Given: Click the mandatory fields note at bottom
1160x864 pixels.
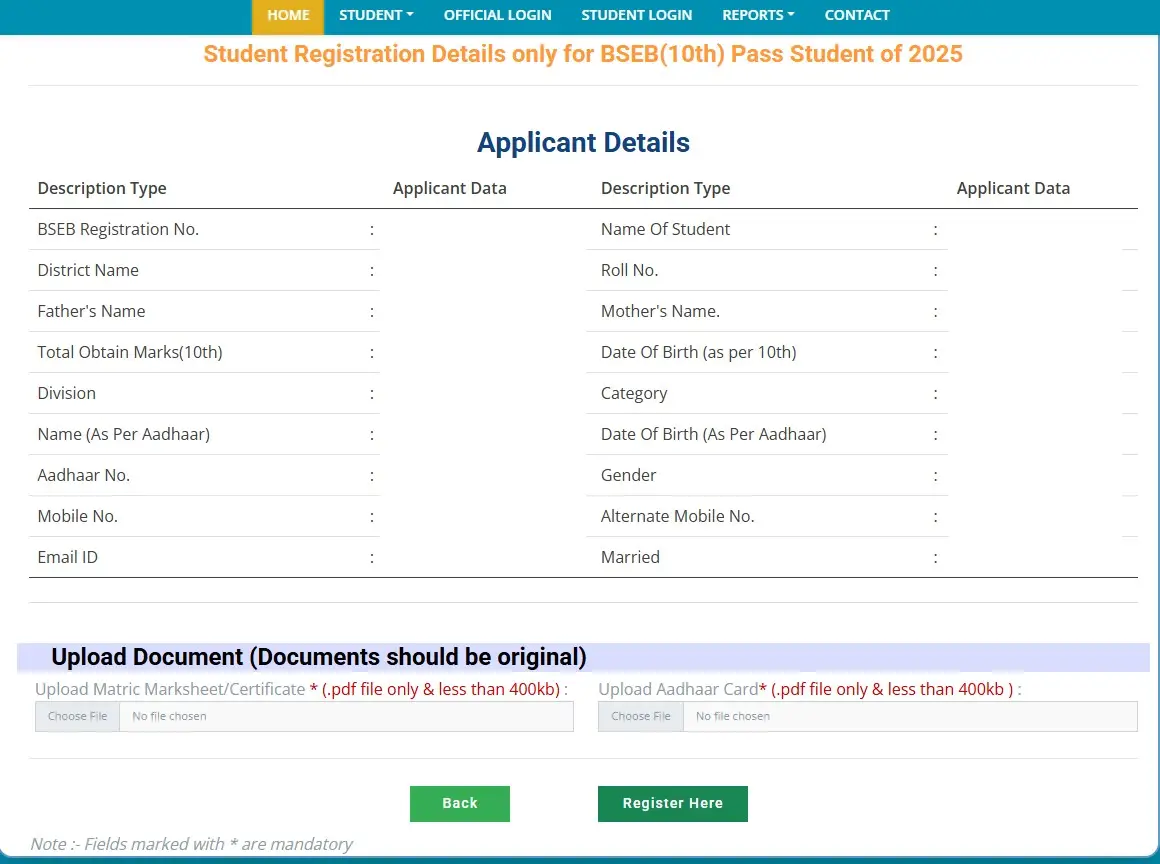Looking at the screenshot, I should pos(192,844).
